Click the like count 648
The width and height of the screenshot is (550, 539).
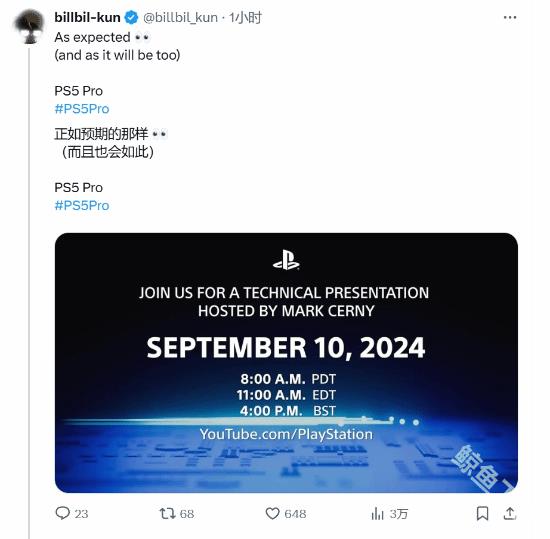(x=295, y=514)
